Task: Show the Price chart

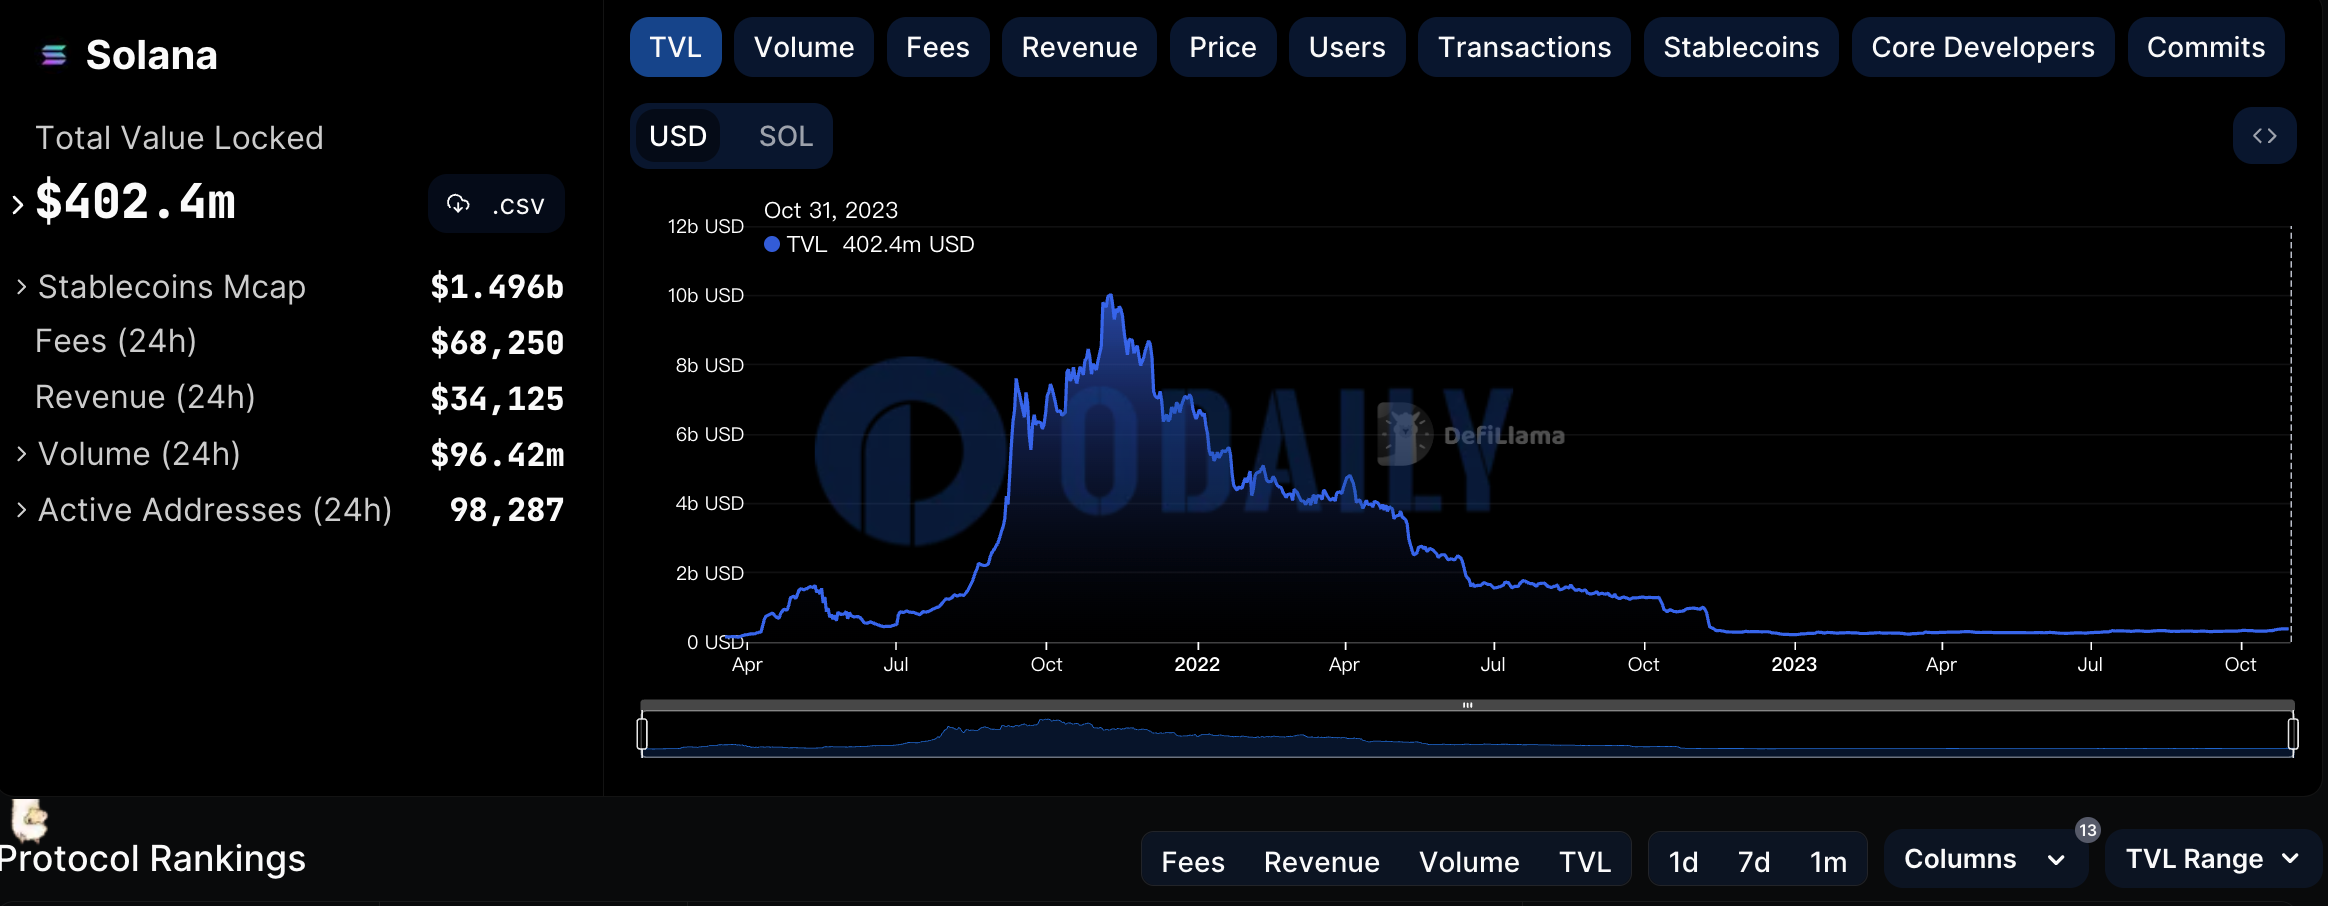Action: [1223, 47]
